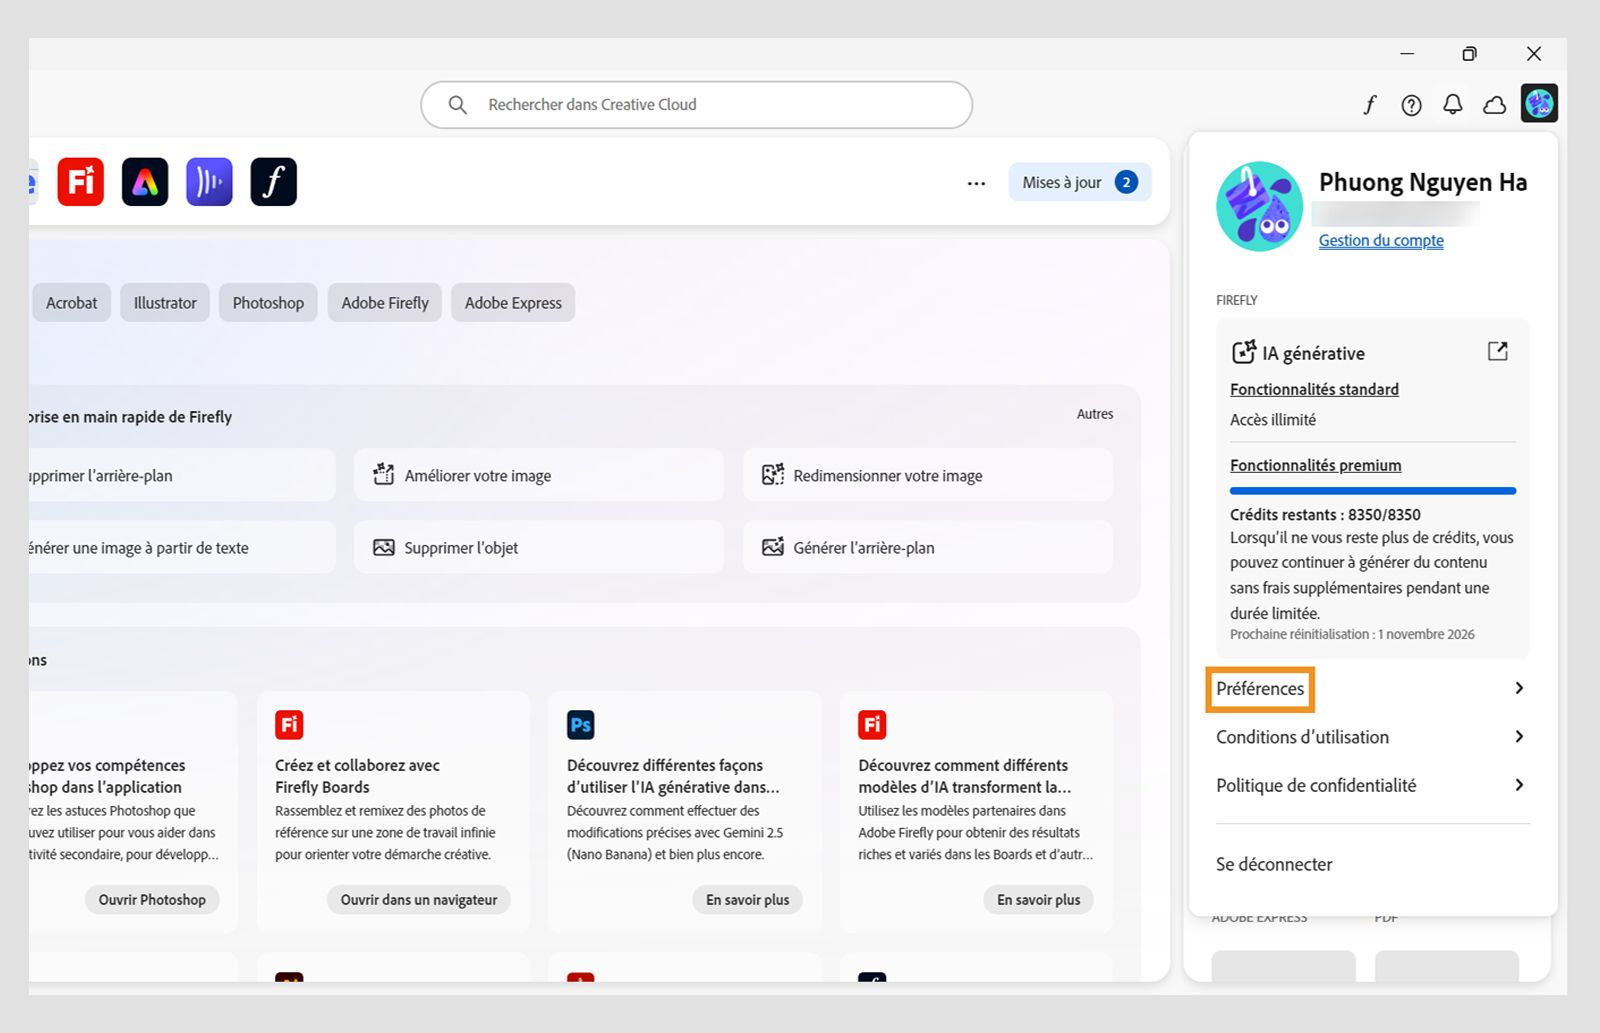Click inside Rechercher dans Creative Cloud field

(x=697, y=105)
